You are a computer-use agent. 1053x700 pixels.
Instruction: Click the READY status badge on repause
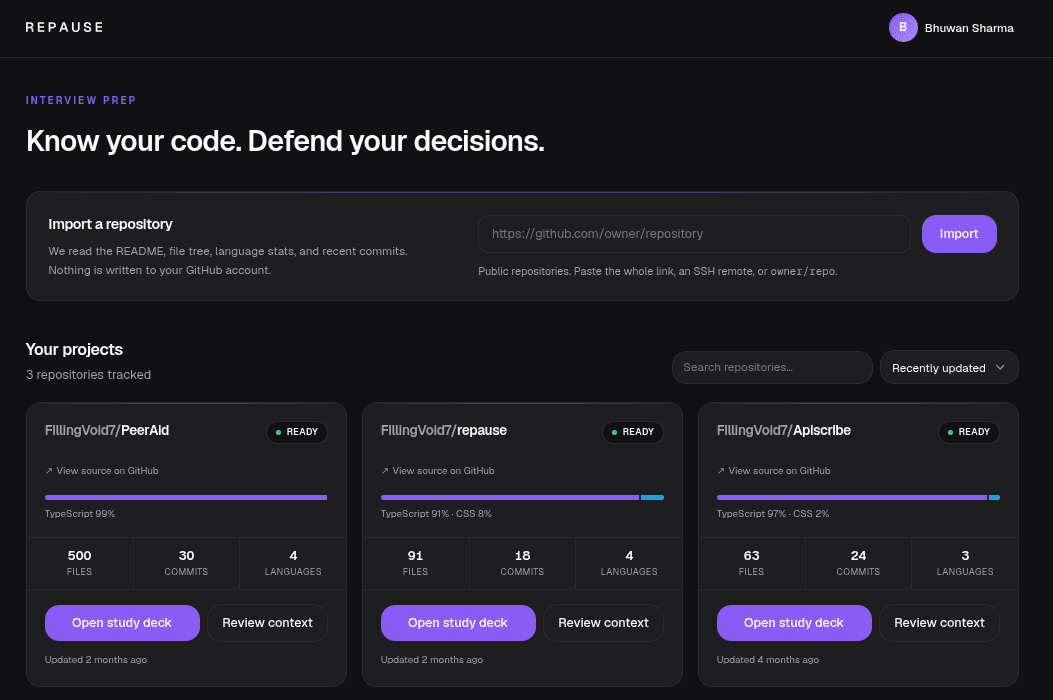tap(633, 432)
